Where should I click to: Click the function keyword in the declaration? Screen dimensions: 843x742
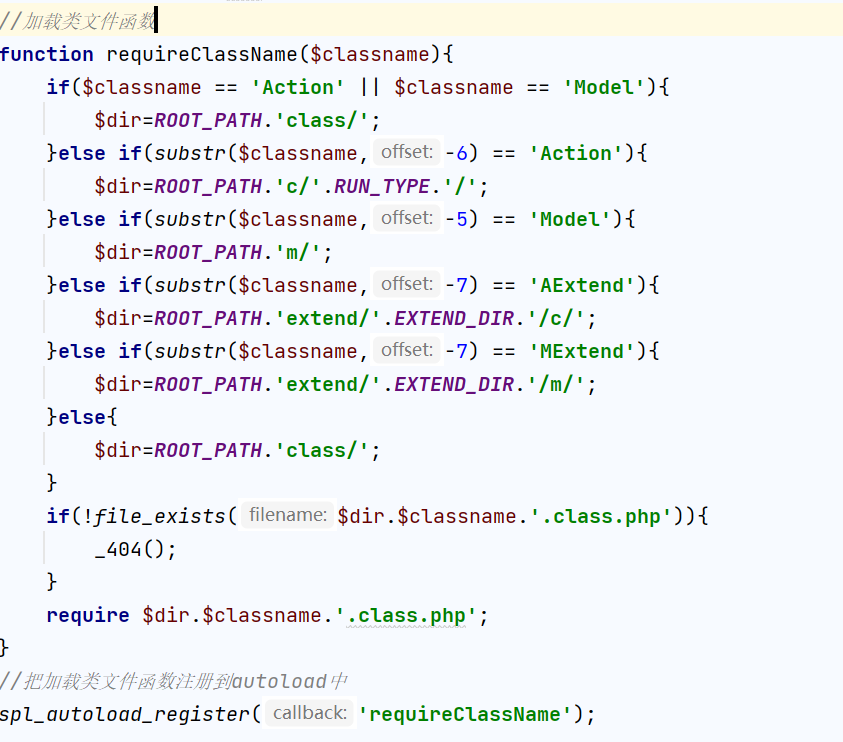pos(46,54)
